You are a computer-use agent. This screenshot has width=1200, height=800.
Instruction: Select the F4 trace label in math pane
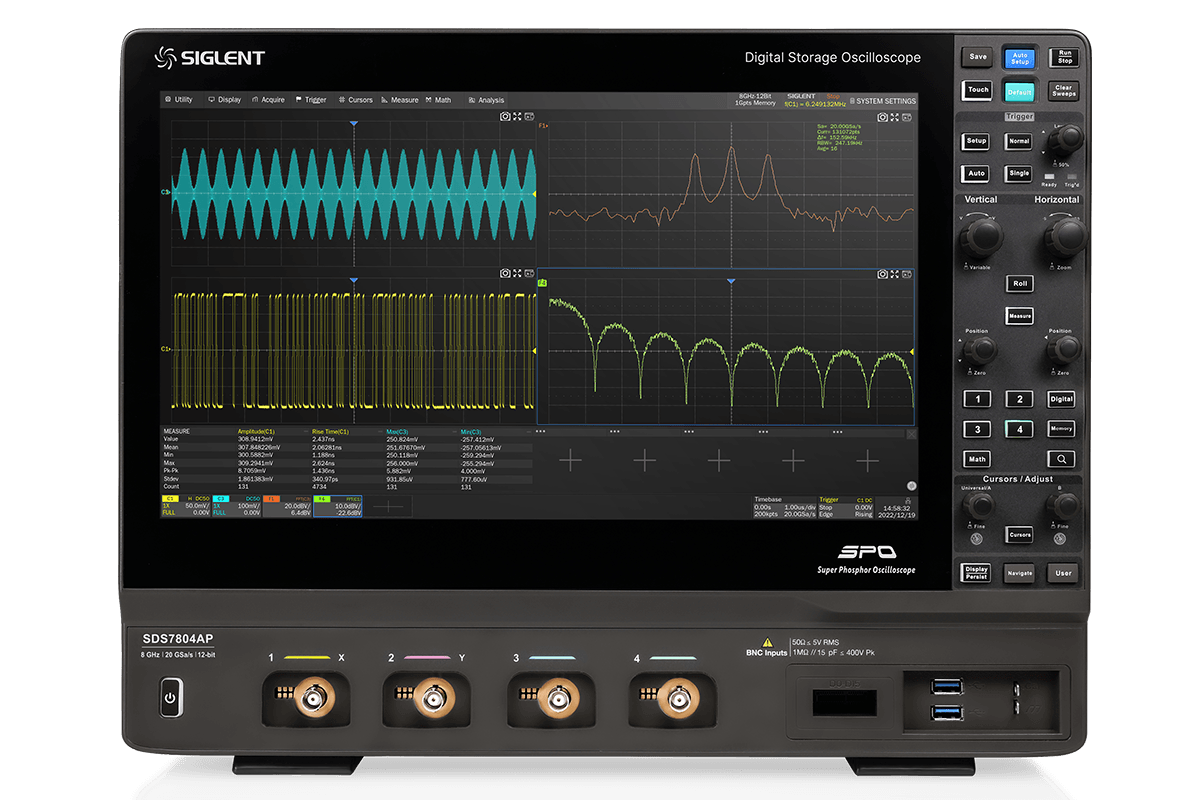pyautogui.click(x=543, y=283)
